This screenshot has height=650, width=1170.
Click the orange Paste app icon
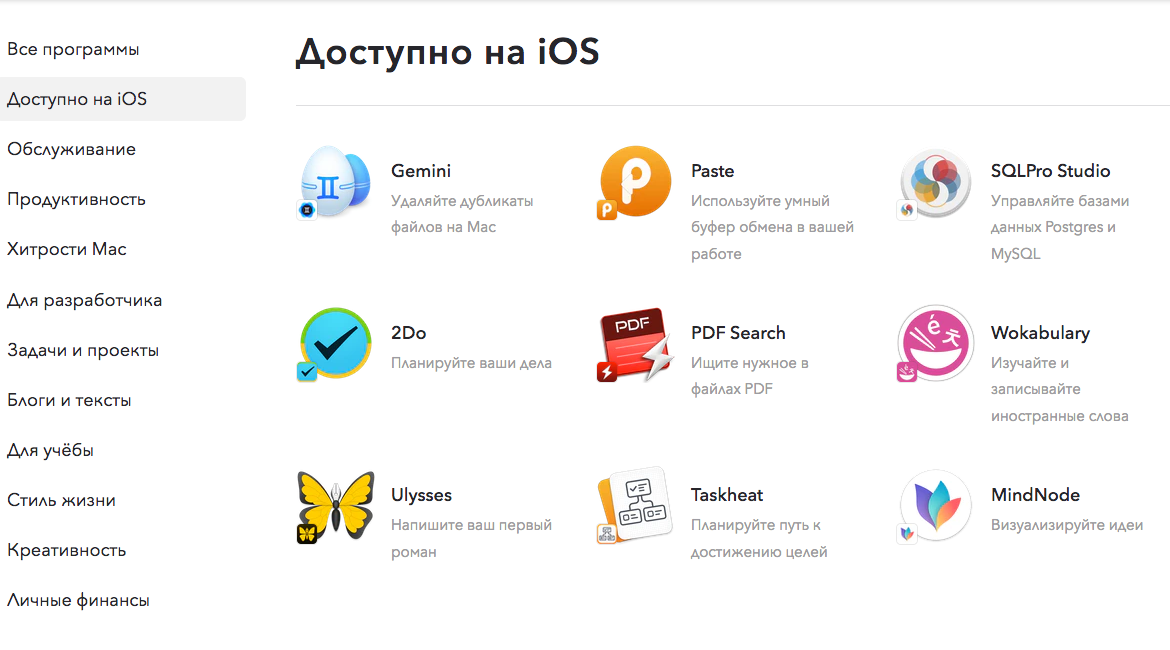pyautogui.click(x=636, y=181)
